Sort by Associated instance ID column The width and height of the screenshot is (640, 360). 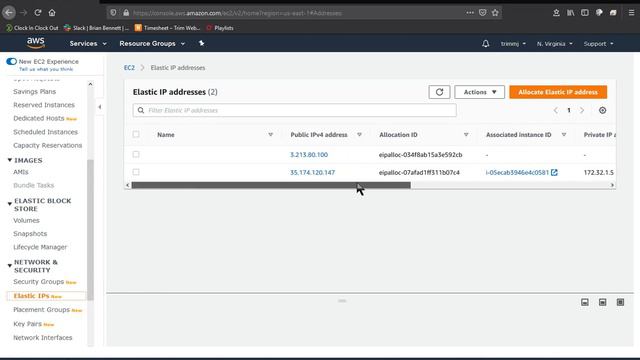point(564,135)
